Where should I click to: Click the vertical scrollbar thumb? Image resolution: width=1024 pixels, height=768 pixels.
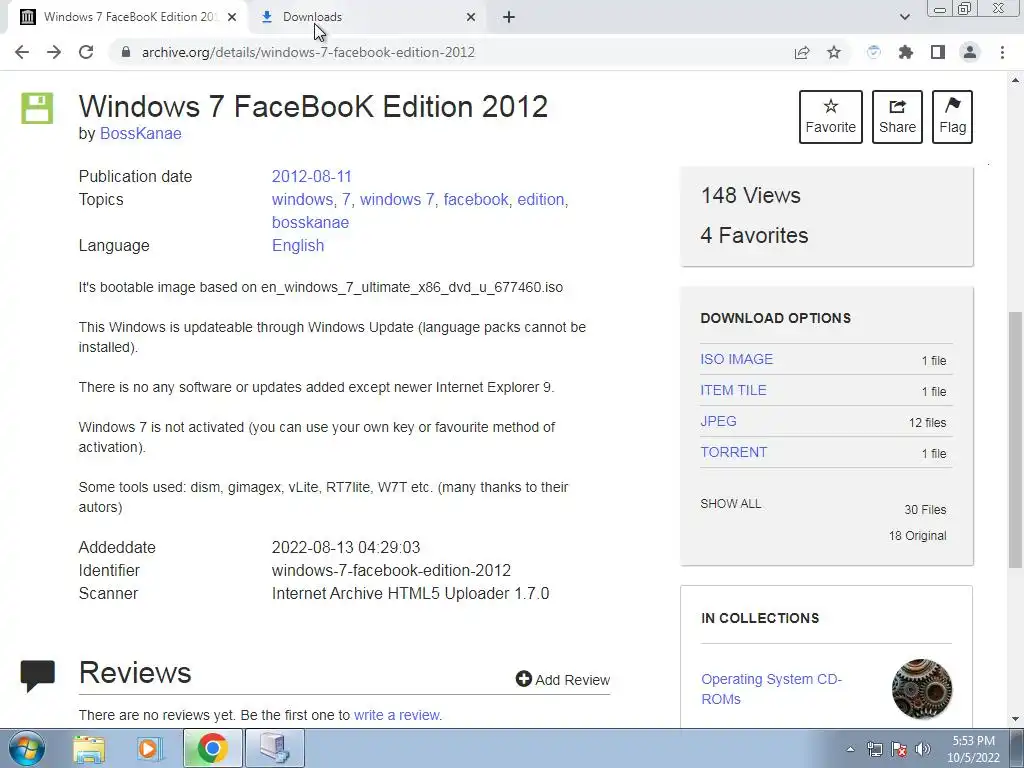[1015, 440]
